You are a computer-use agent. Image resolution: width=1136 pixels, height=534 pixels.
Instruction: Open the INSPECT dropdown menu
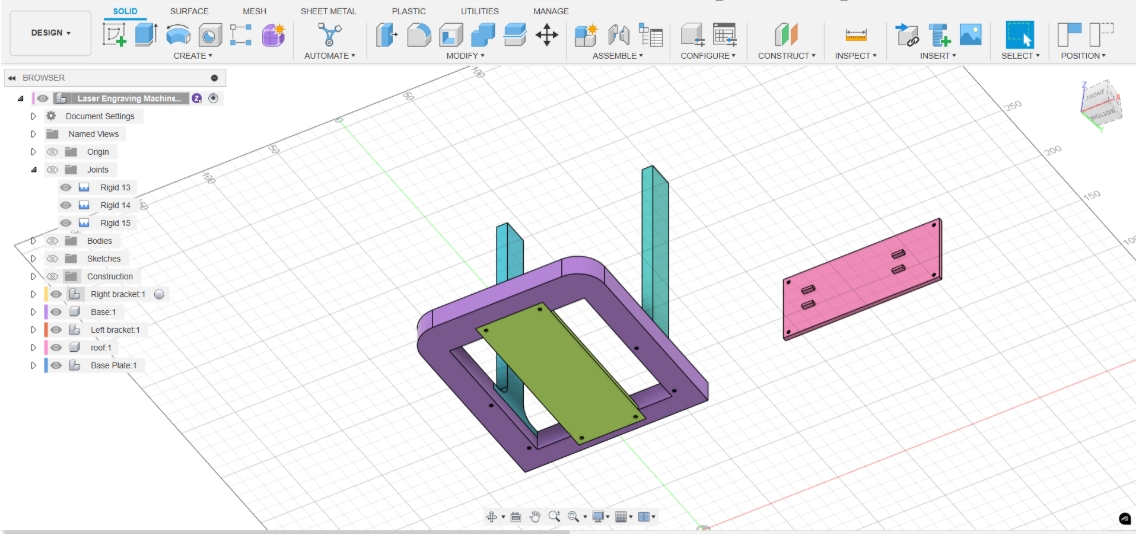pos(856,56)
